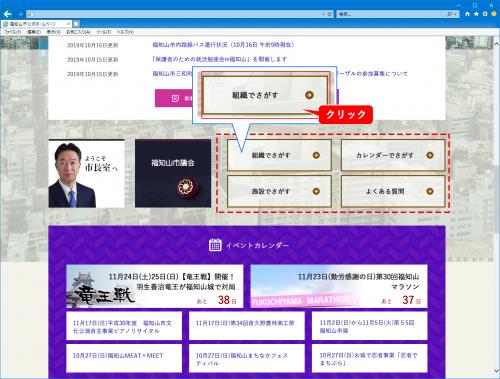
Task: Click the よくある質問 button
Action: click(393, 191)
